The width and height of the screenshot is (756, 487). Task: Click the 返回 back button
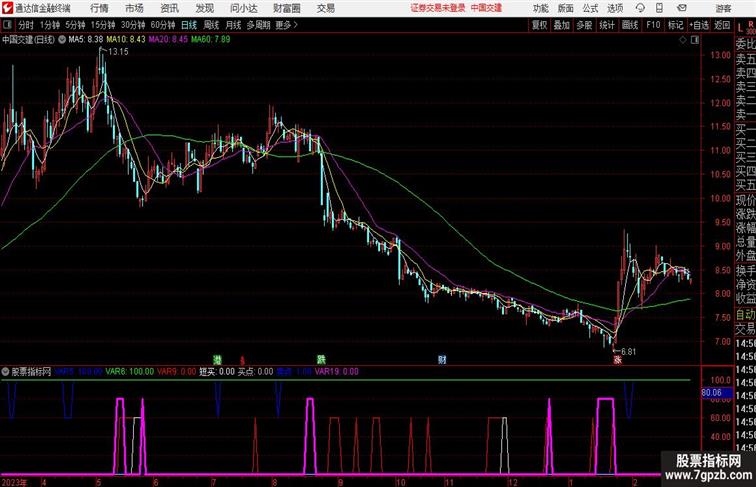point(722,25)
